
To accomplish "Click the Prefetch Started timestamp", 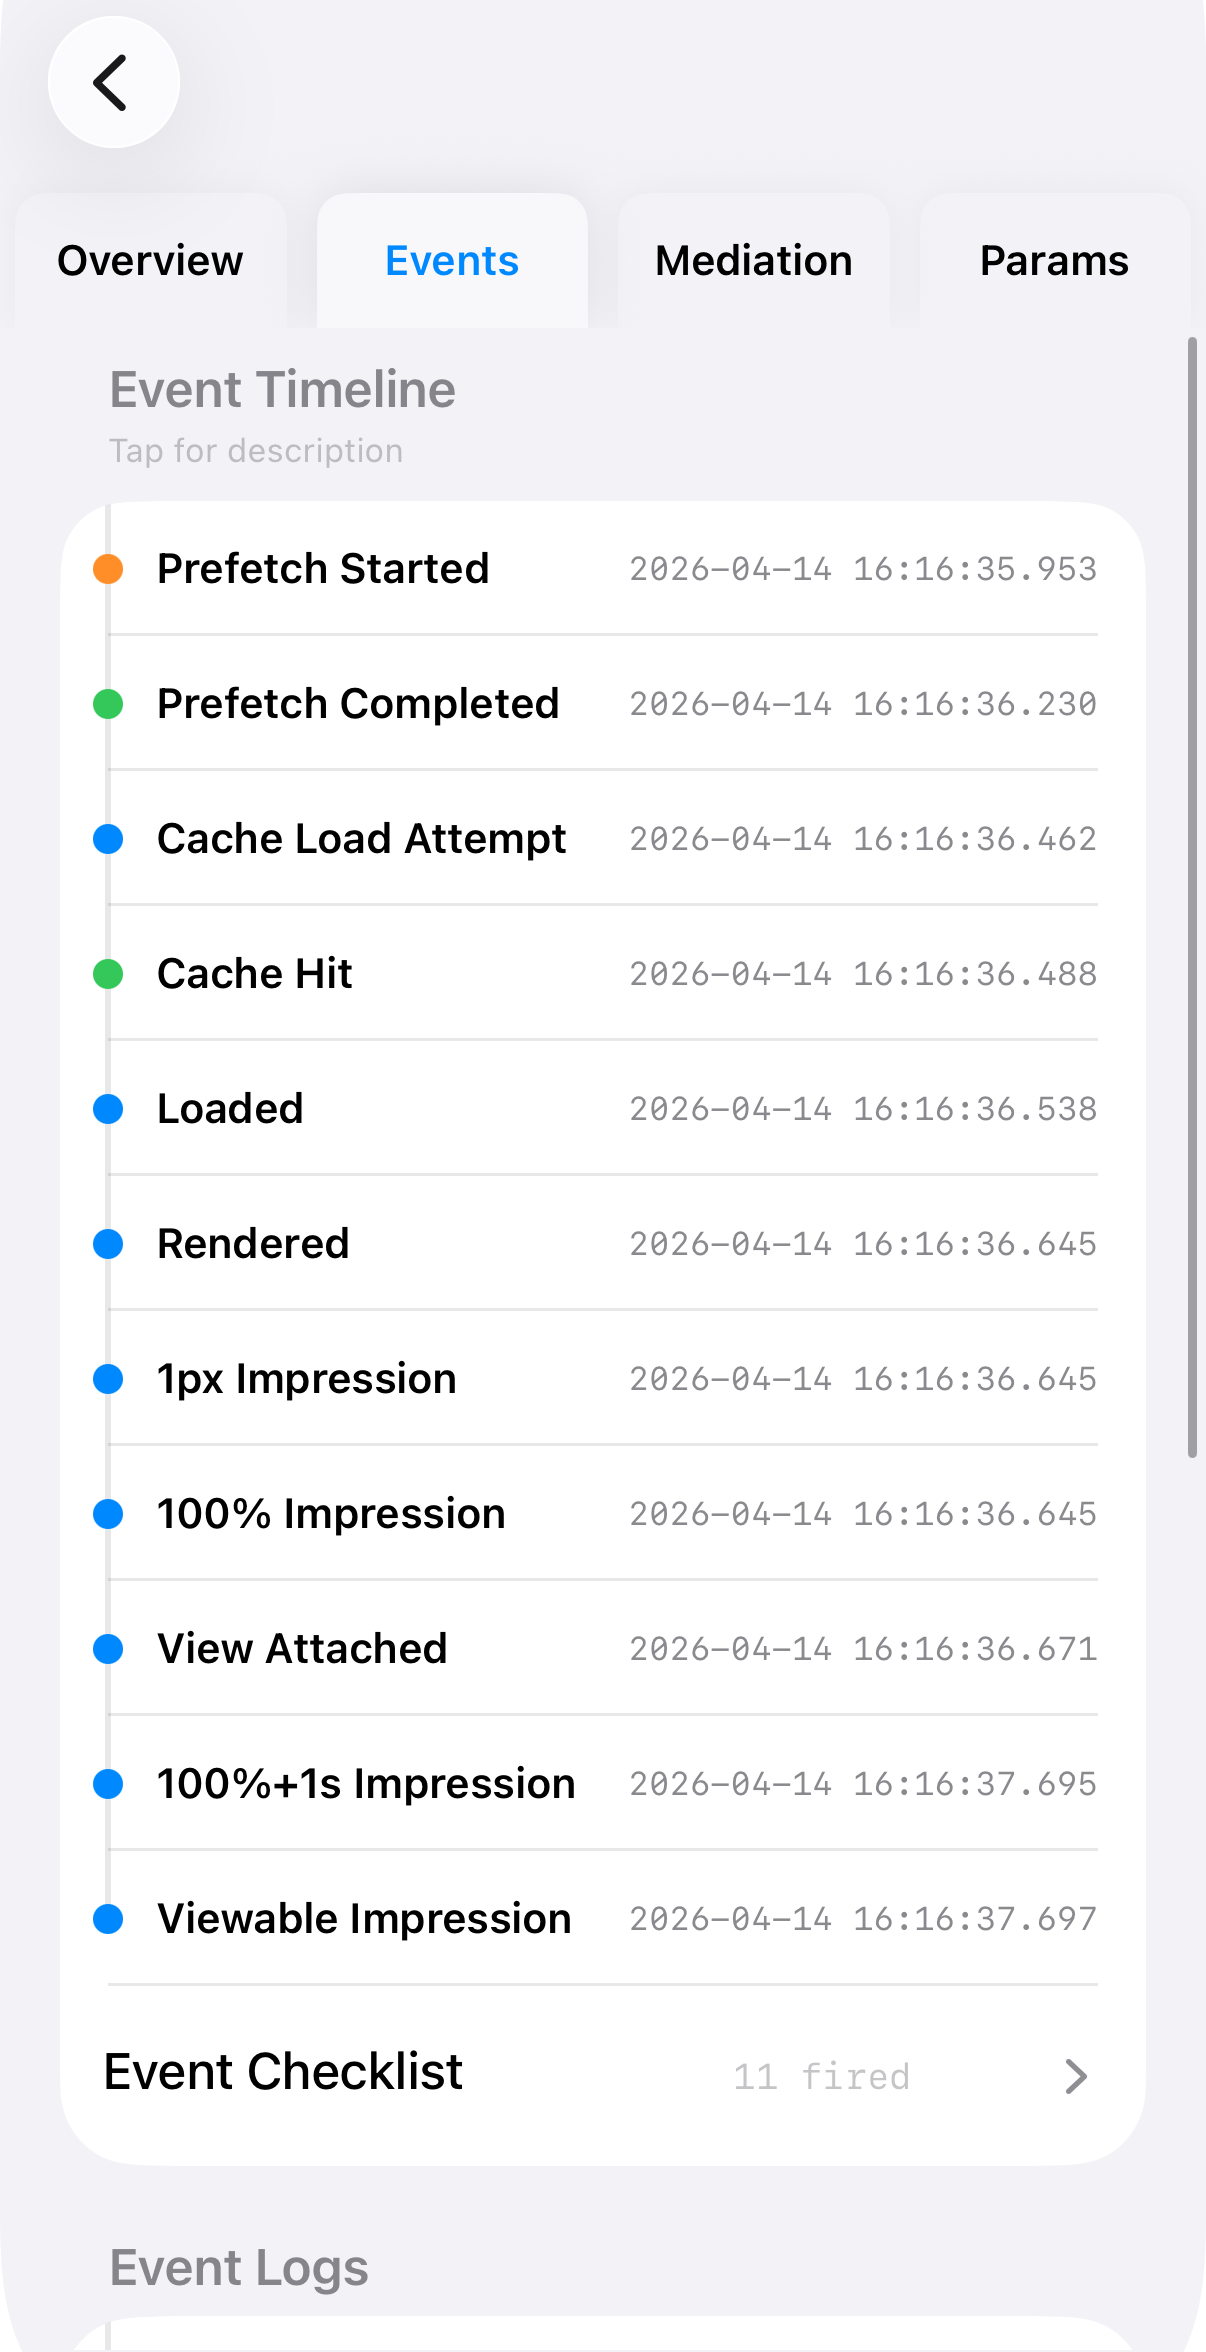I will click(863, 569).
